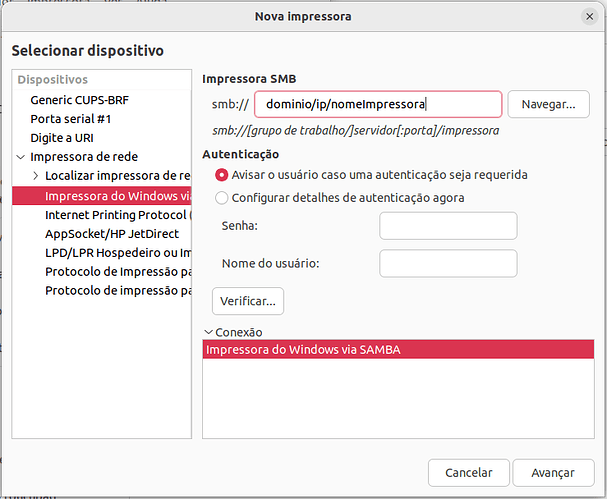607x499 pixels.
Task: Click the Nome do usuário field
Action: (x=448, y=263)
